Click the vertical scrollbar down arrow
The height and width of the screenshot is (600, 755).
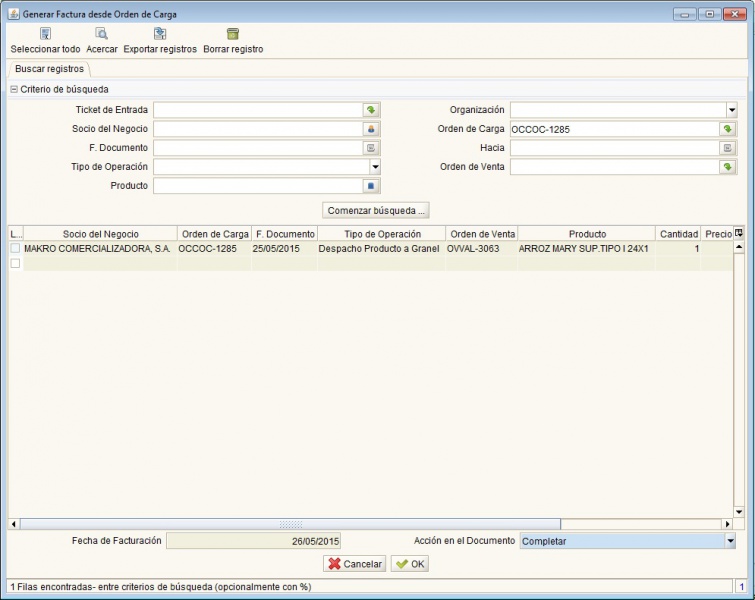click(x=739, y=512)
